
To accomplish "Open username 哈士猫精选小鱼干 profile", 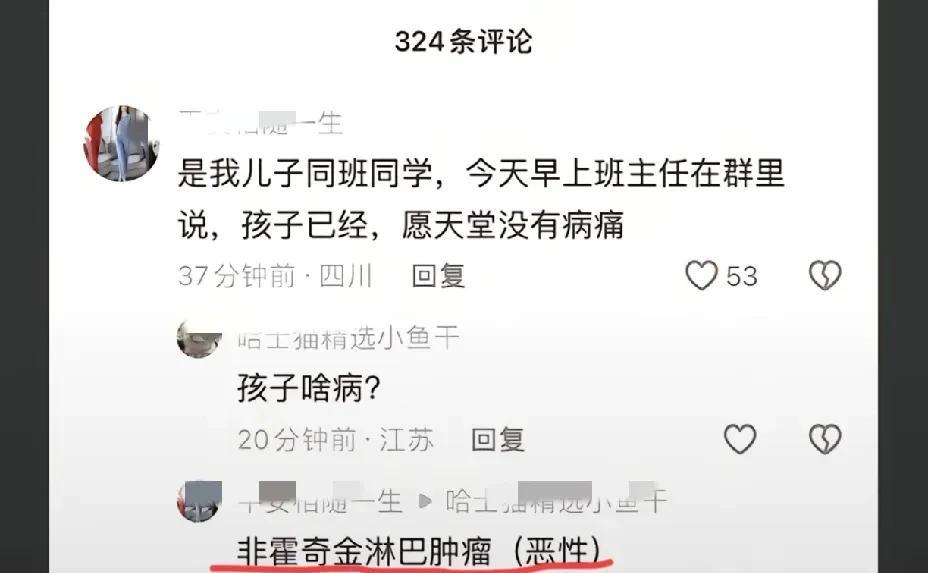I will (349, 338).
